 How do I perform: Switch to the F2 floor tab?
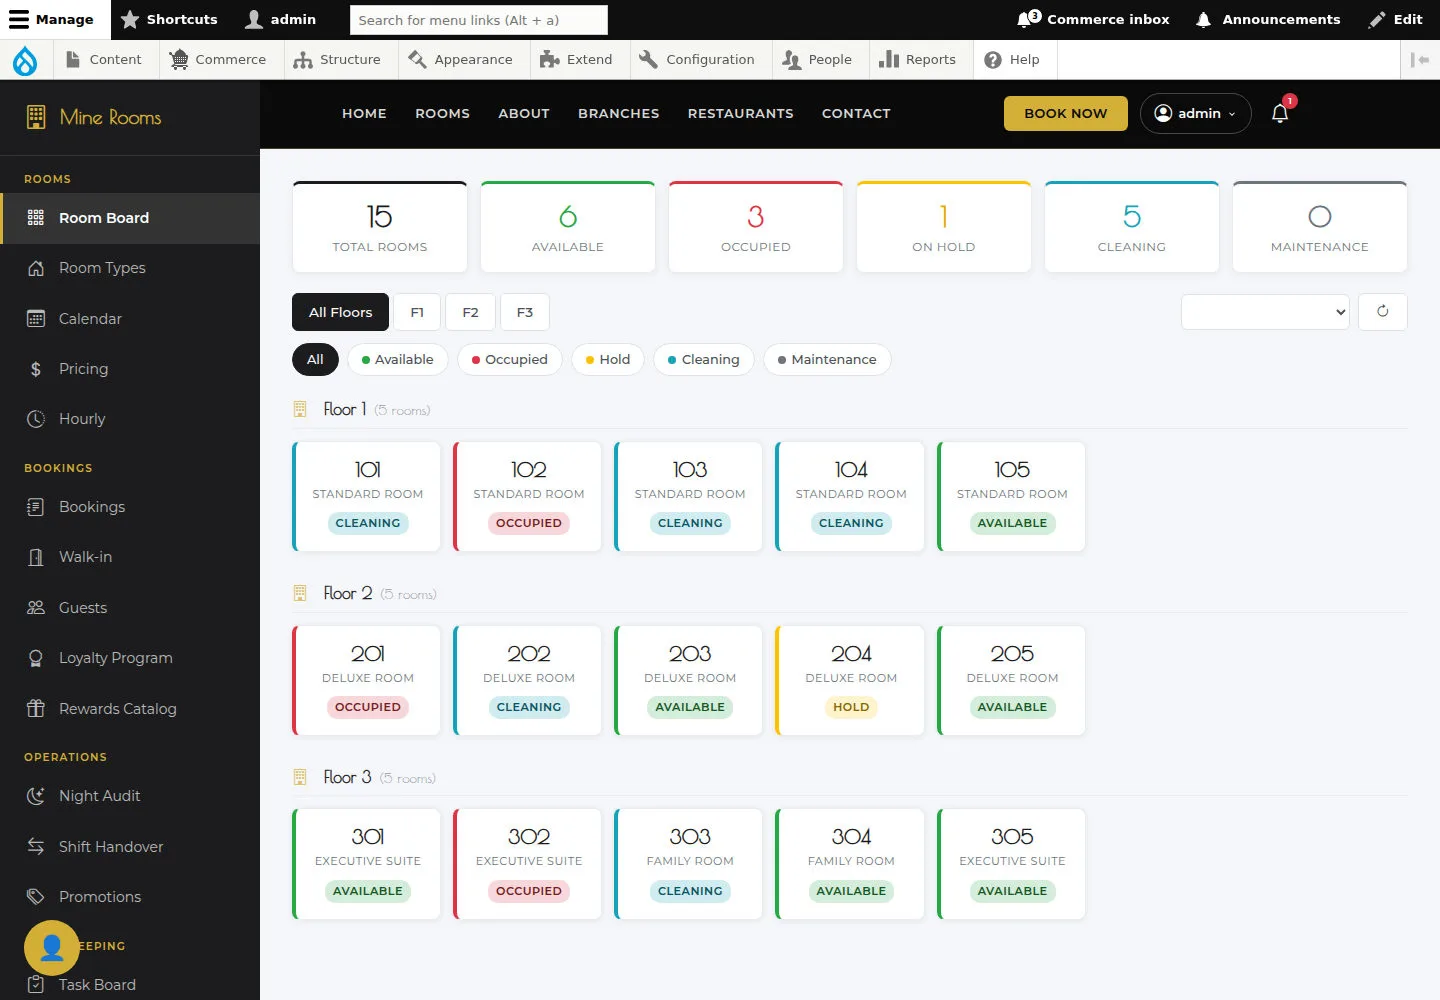point(470,312)
